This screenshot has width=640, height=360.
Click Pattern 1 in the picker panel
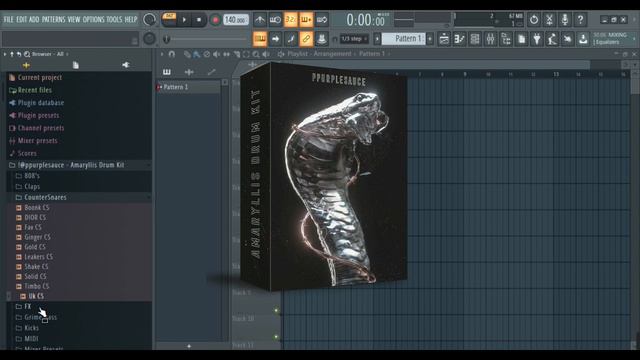coord(188,87)
